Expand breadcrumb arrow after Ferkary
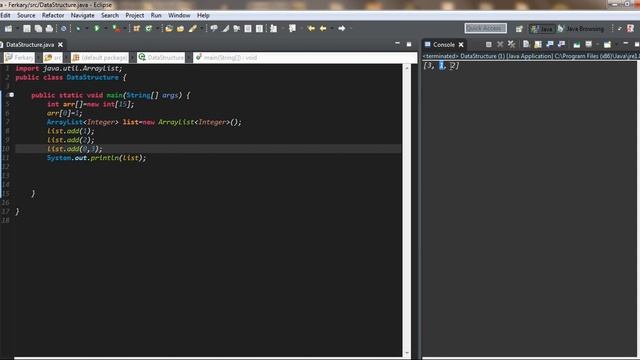Viewport: 640px width, 360px height. (39, 58)
